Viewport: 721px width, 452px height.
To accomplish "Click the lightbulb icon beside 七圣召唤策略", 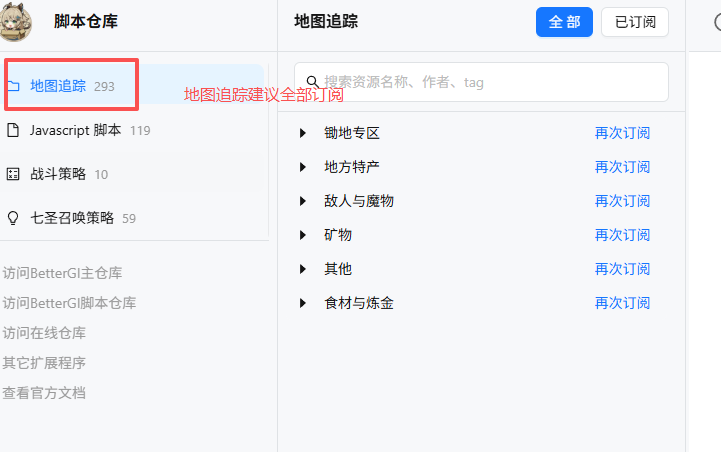I will point(13,218).
